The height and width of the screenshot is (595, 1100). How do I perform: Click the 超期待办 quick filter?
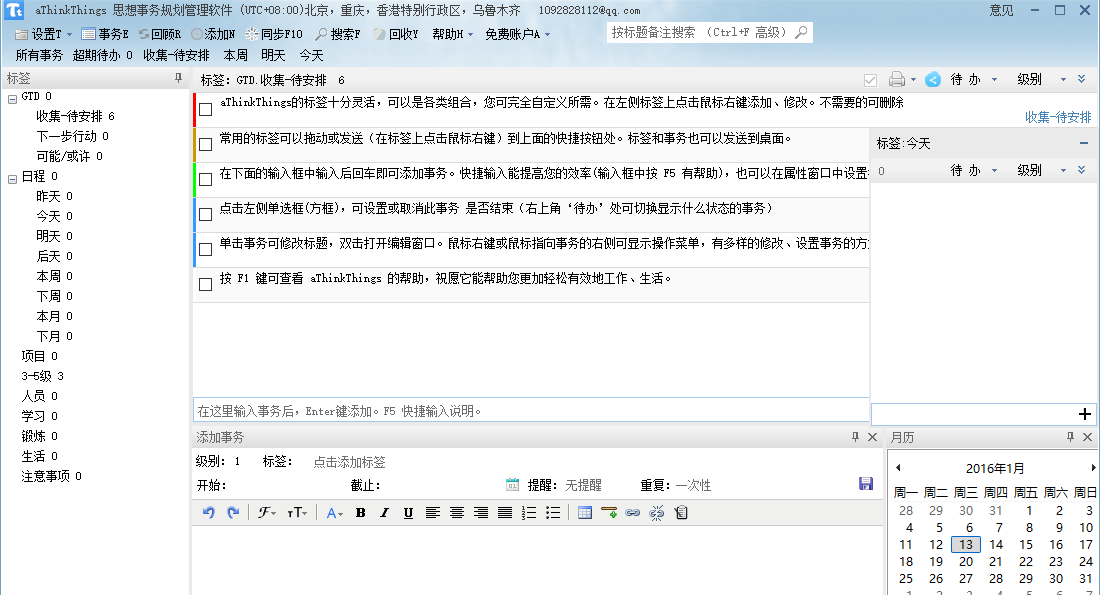point(102,55)
